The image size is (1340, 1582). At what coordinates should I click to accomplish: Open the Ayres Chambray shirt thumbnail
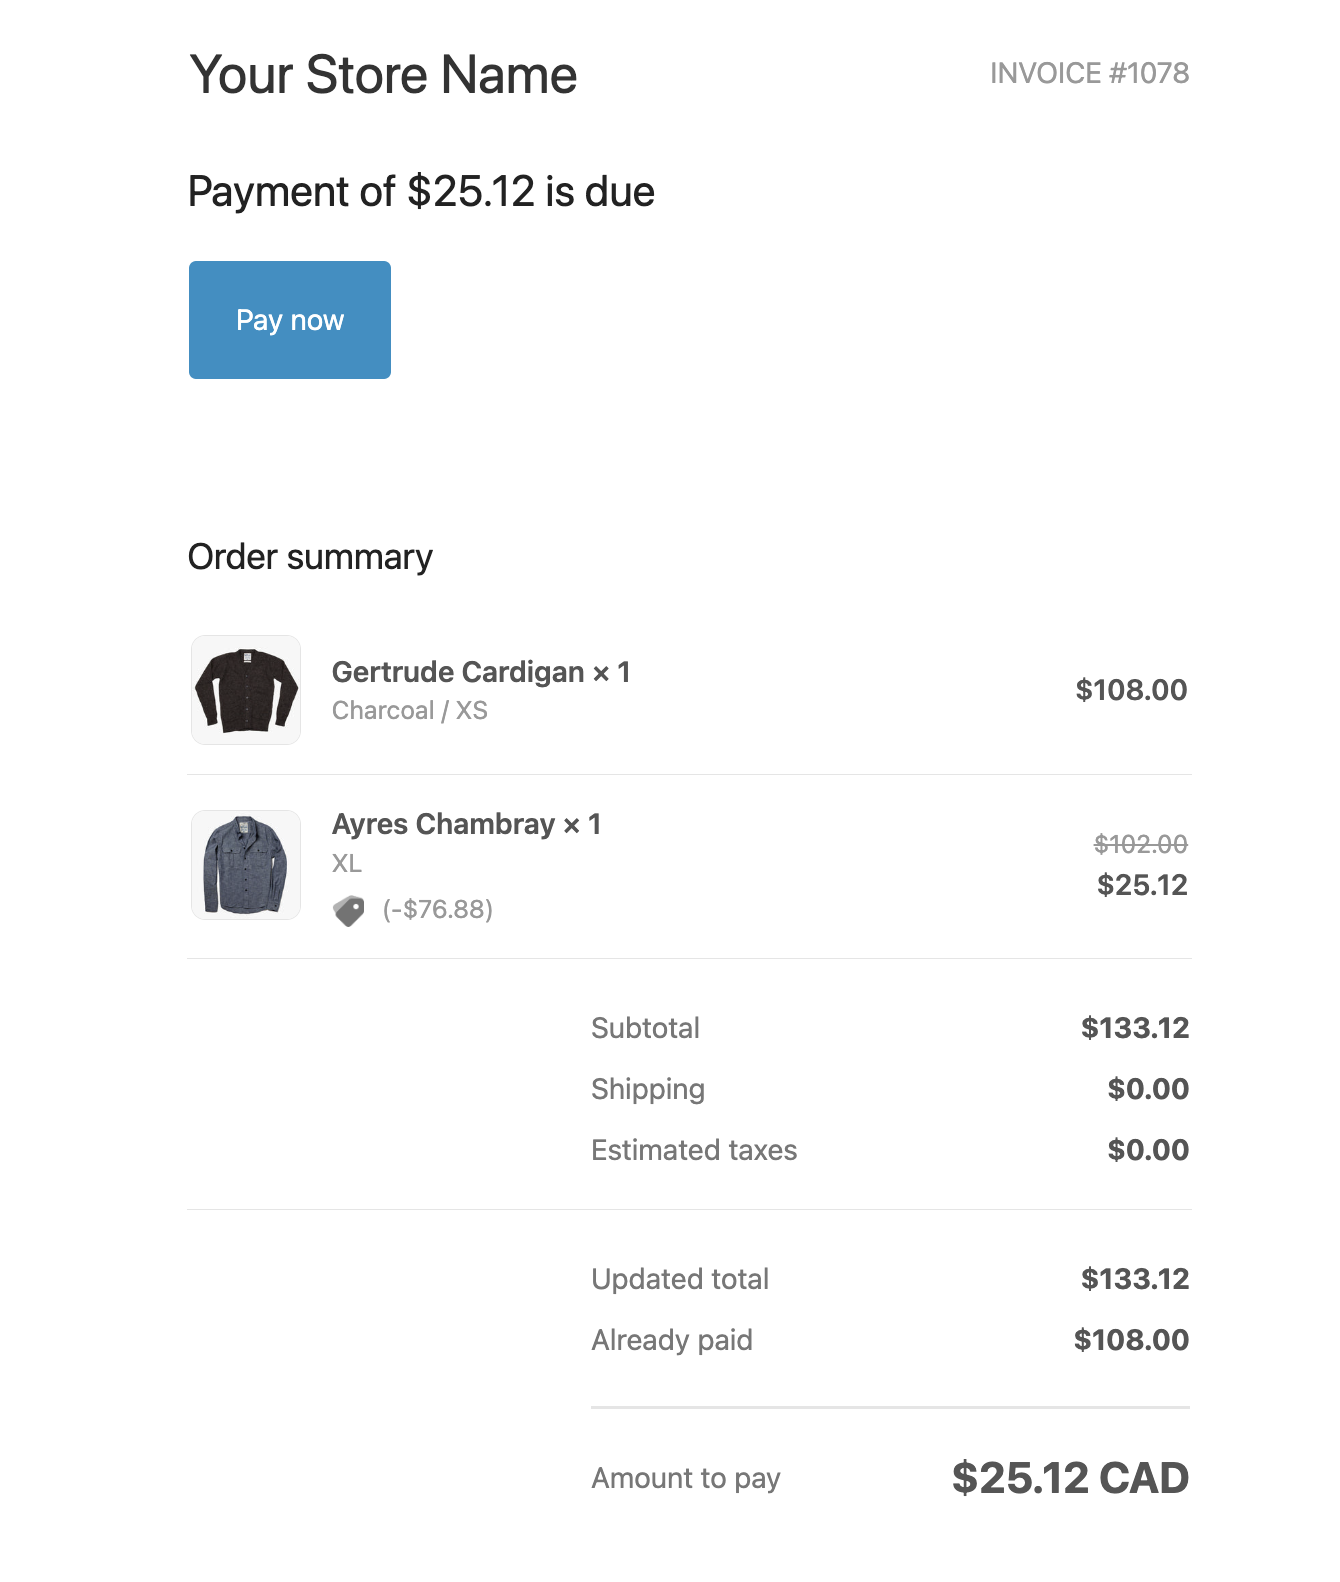click(x=246, y=865)
